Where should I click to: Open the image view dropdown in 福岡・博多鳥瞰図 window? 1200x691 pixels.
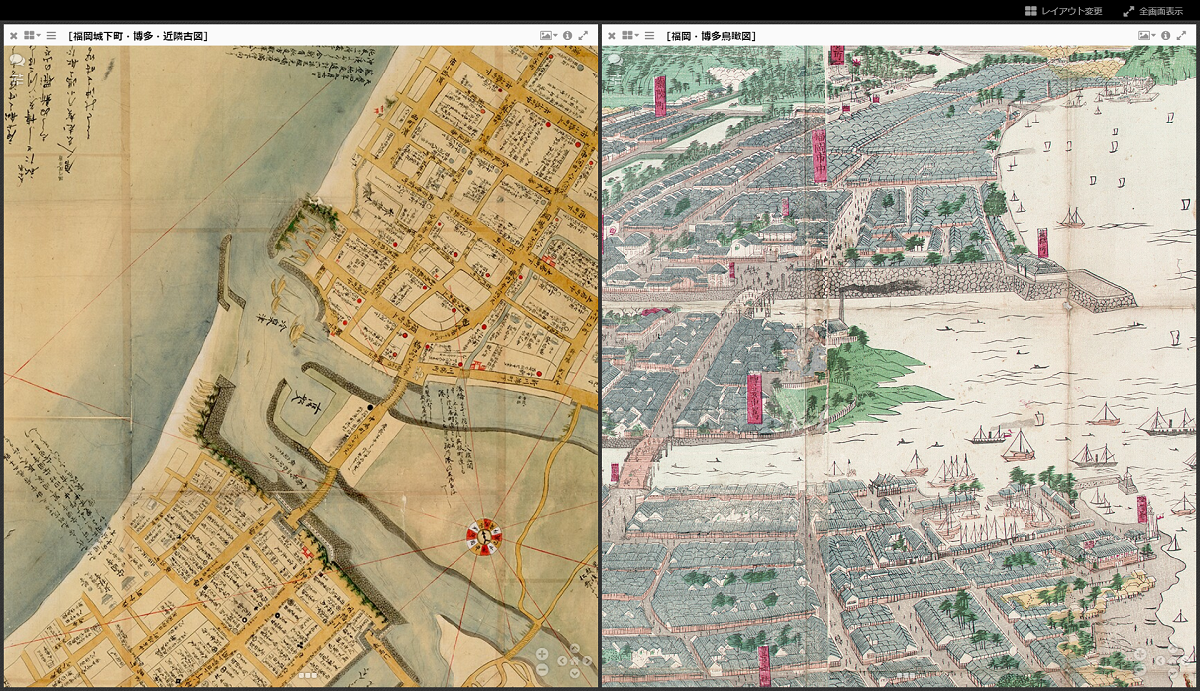pos(1147,36)
